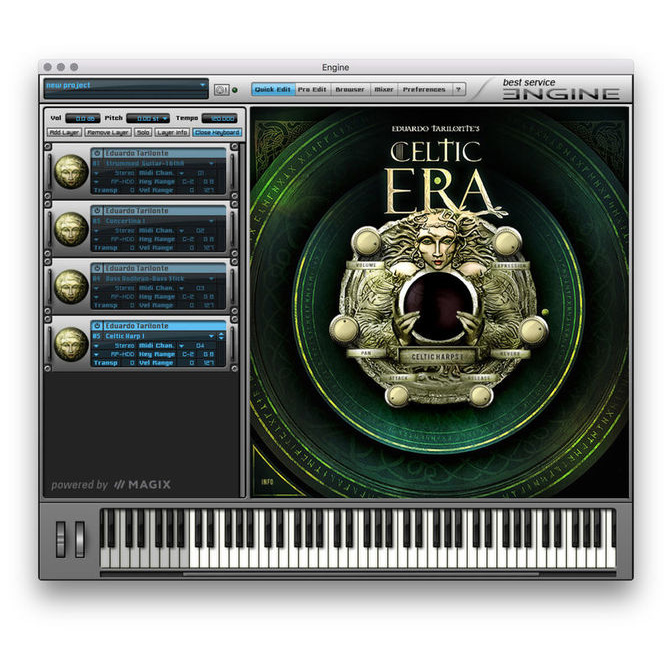Open the Pitch value dropdown arrow
The image size is (672, 672).
tap(165, 118)
